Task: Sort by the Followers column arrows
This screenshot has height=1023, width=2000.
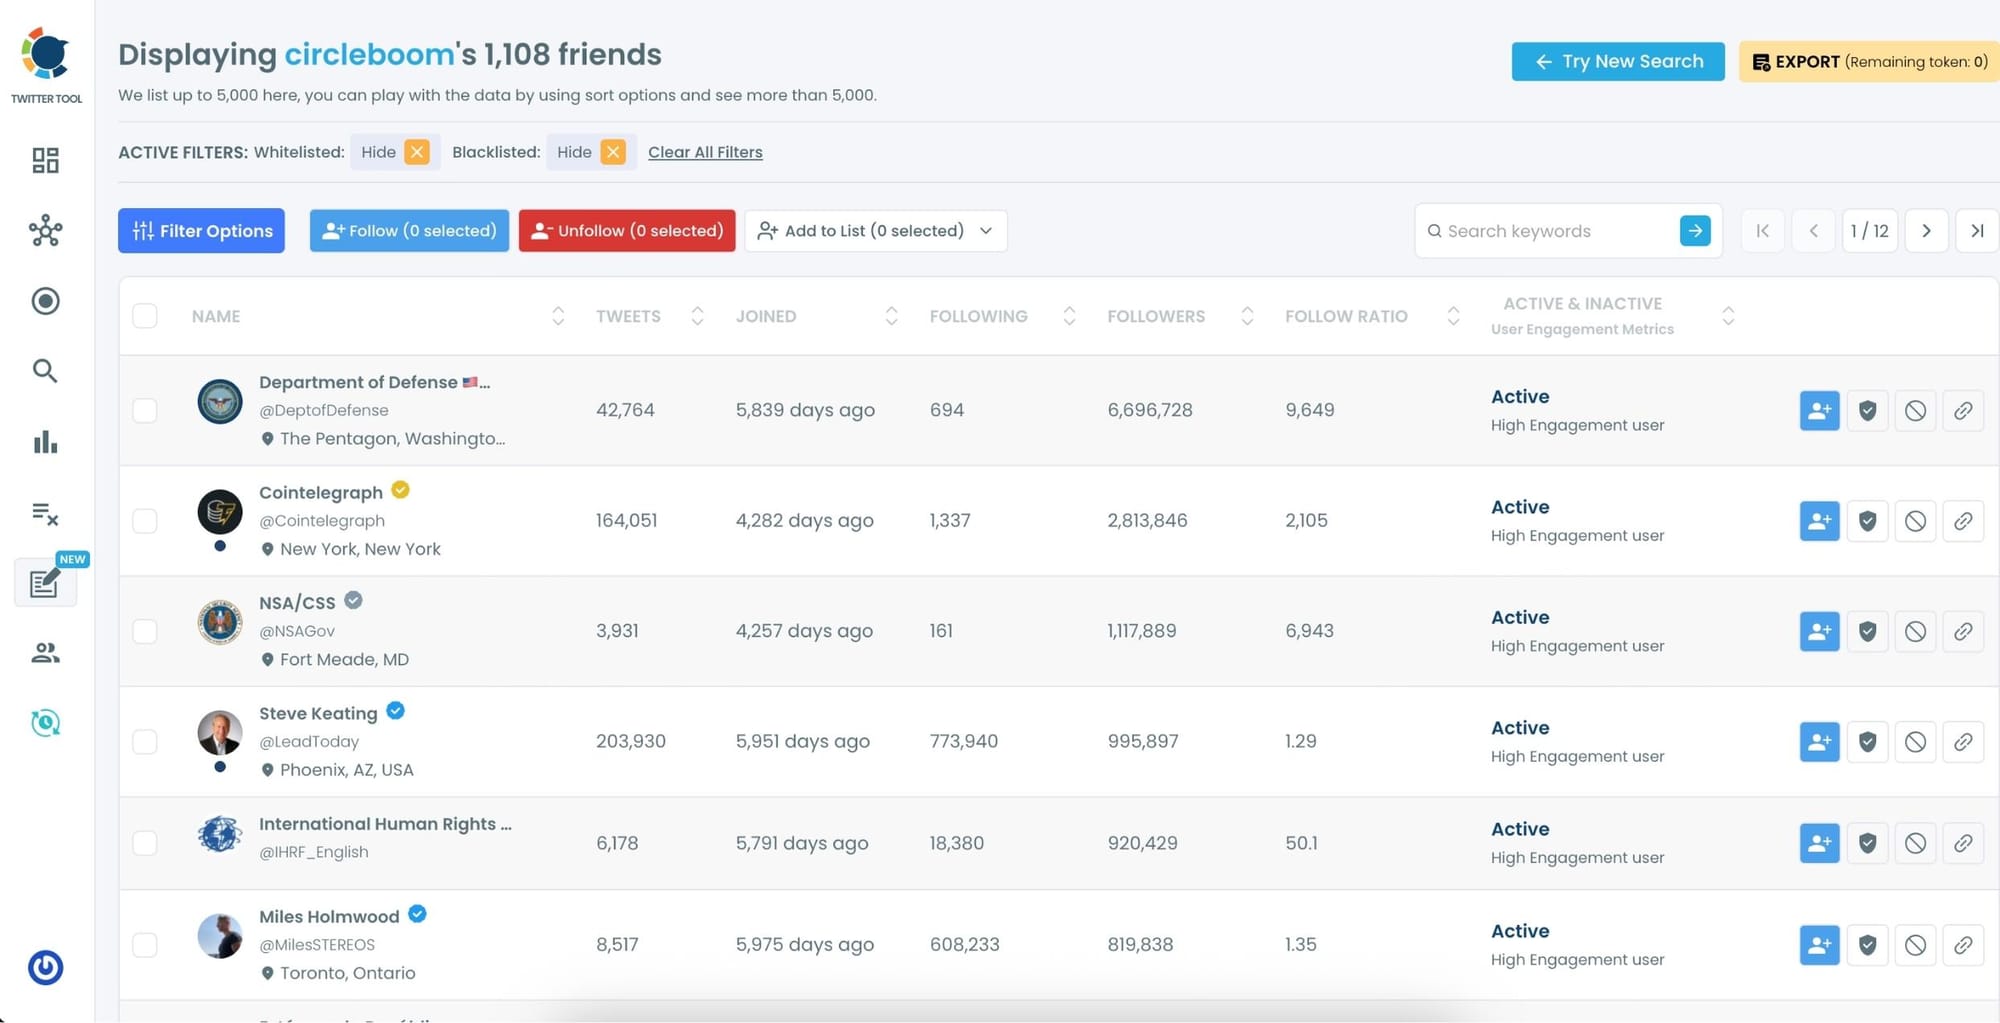Action: coord(1247,316)
